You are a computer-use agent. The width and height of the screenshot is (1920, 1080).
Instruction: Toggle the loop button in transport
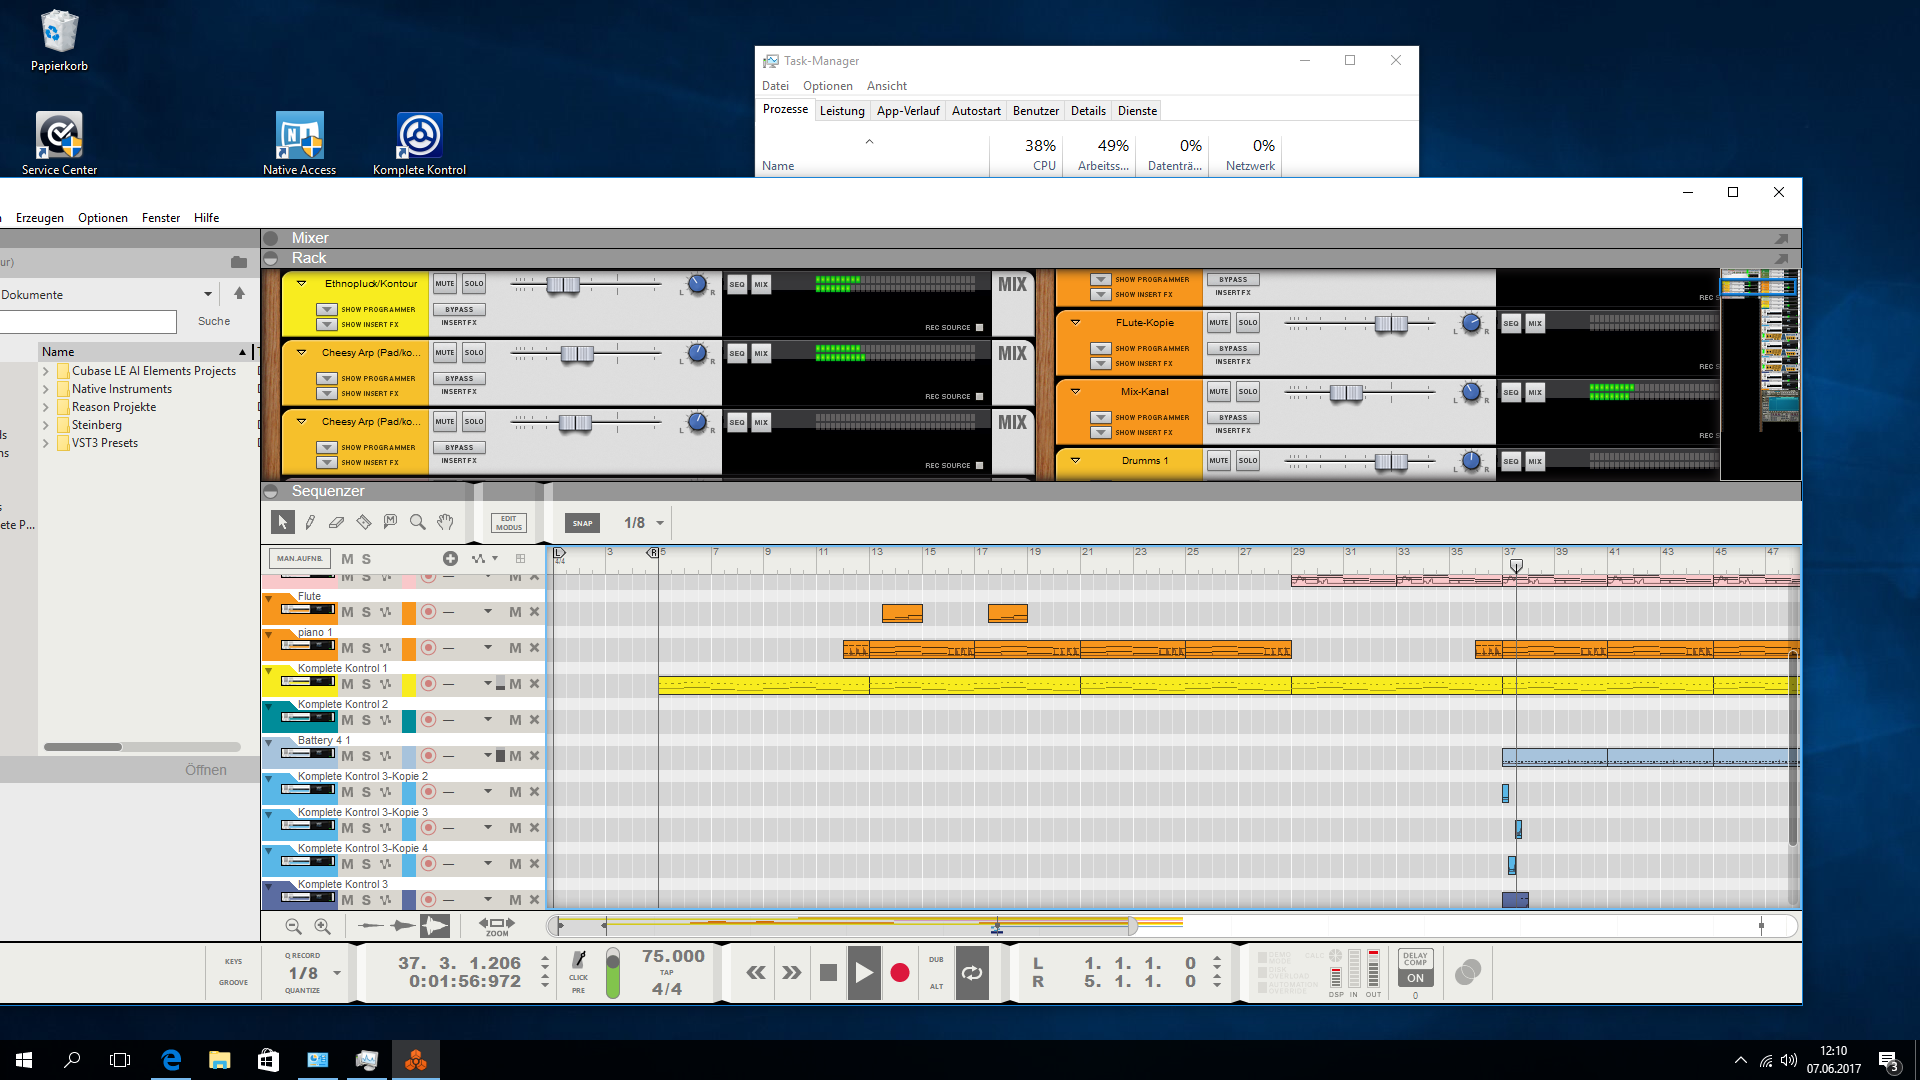972,972
